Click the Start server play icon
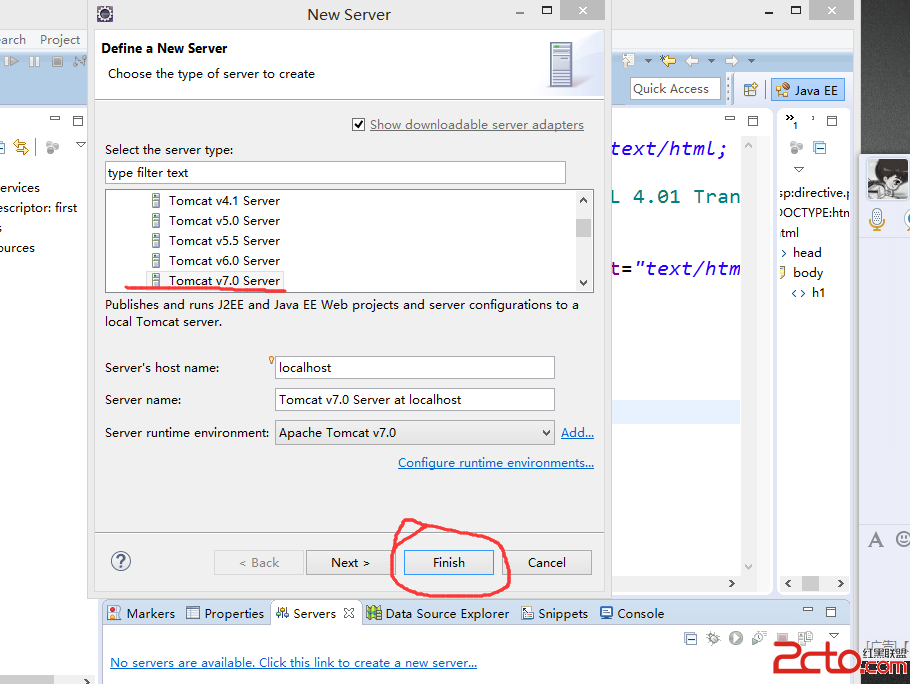 [x=736, y=638]
